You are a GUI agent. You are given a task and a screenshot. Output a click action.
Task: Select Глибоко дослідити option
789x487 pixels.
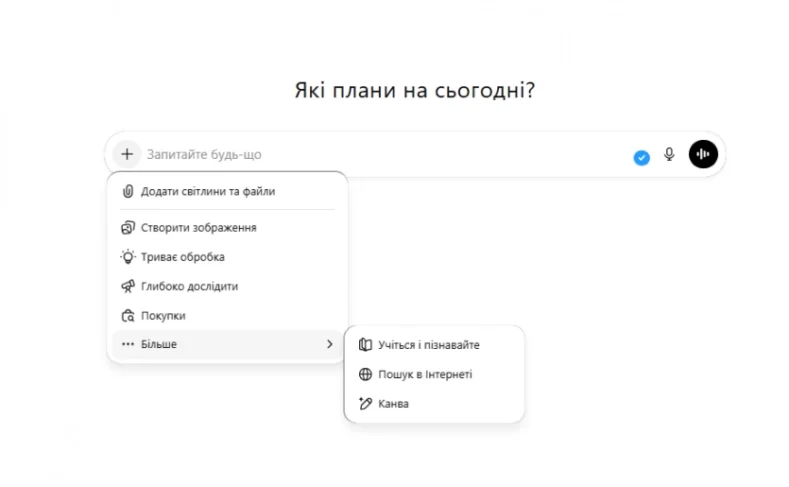pos(190,286)
